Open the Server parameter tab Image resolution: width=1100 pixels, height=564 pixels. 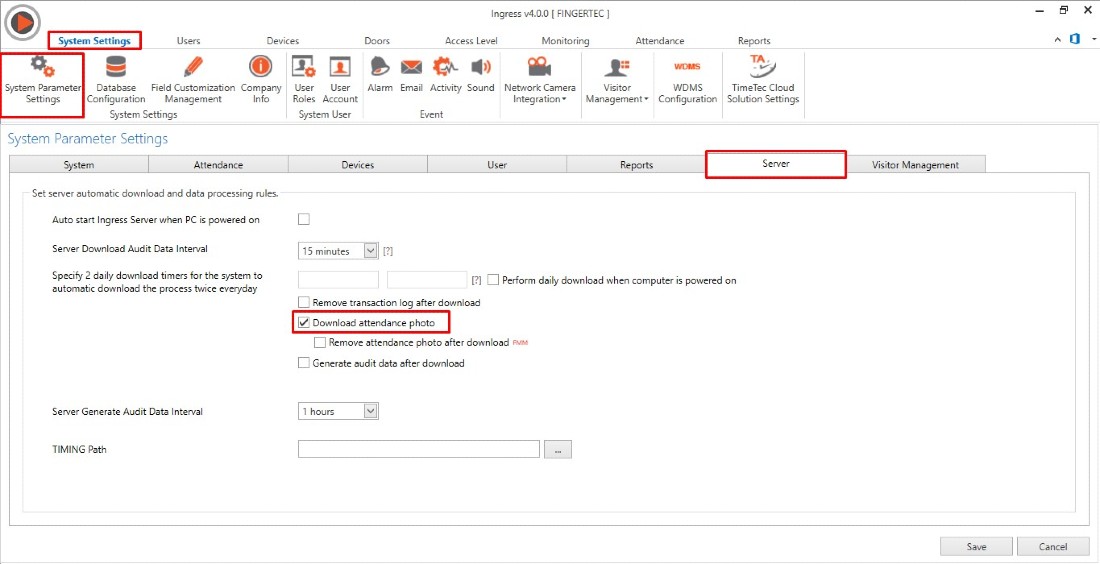pyautogui.click(x=776, y=164)
